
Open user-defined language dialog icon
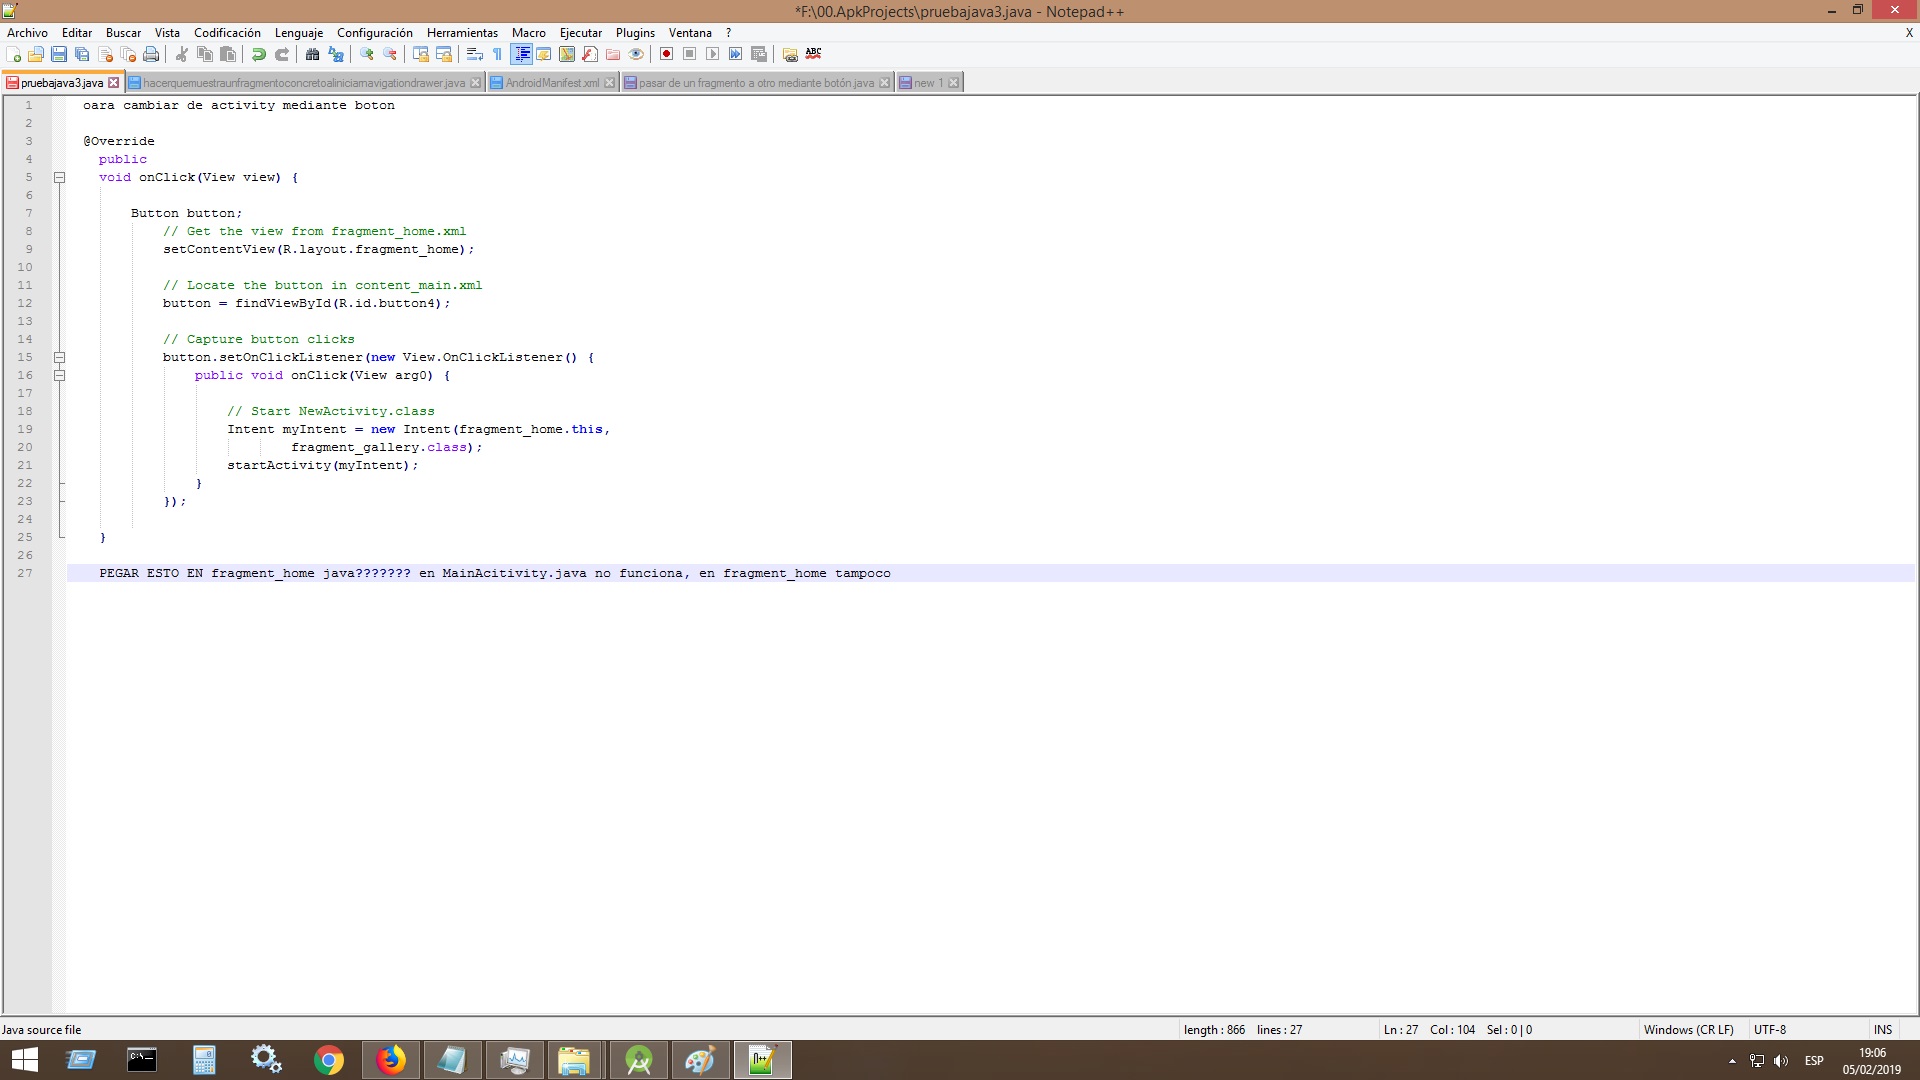544,54
